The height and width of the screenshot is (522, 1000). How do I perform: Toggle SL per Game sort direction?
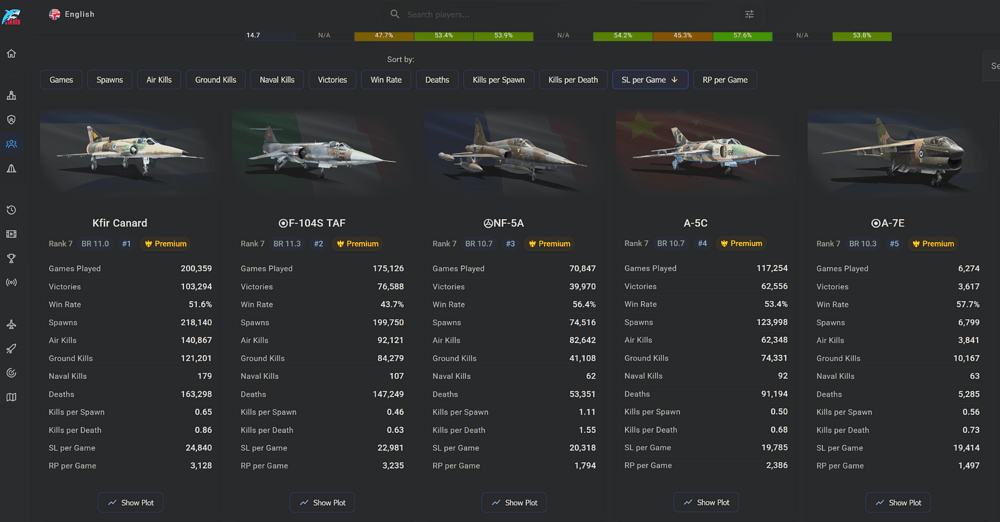coord(650,80)
